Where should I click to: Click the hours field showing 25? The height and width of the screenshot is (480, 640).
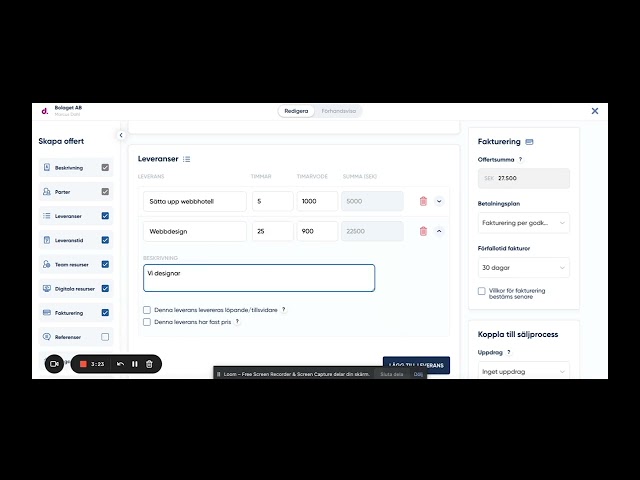tap(273, 231)
